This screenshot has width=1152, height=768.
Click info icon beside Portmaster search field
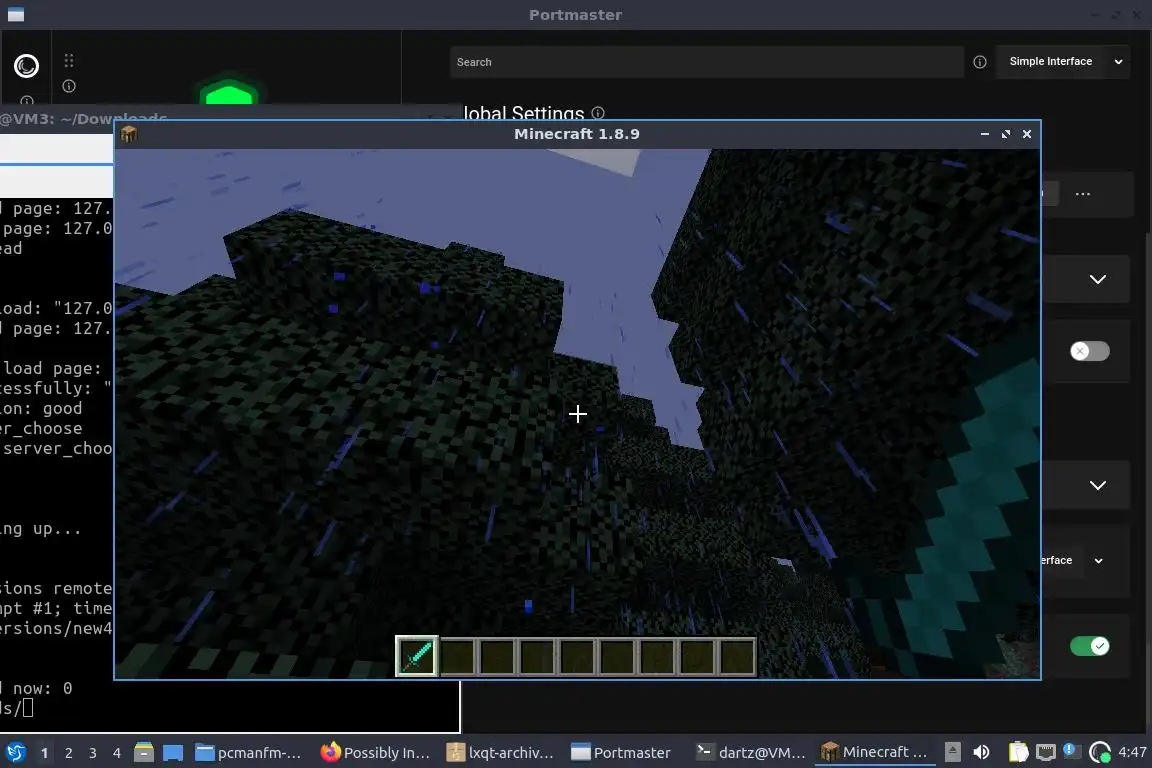(x=979, y=62)
